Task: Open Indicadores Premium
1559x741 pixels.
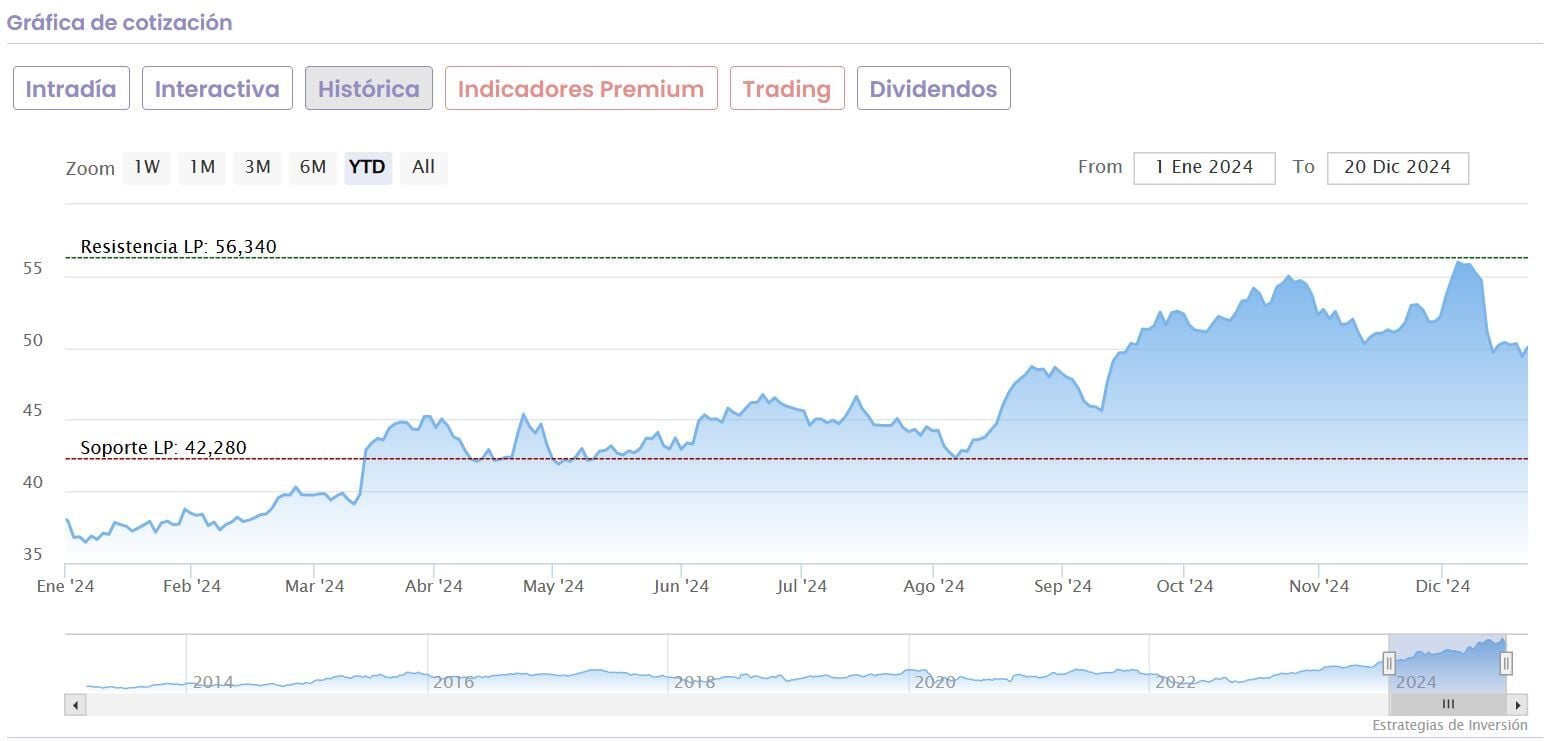Action: (x=581, y=89)
